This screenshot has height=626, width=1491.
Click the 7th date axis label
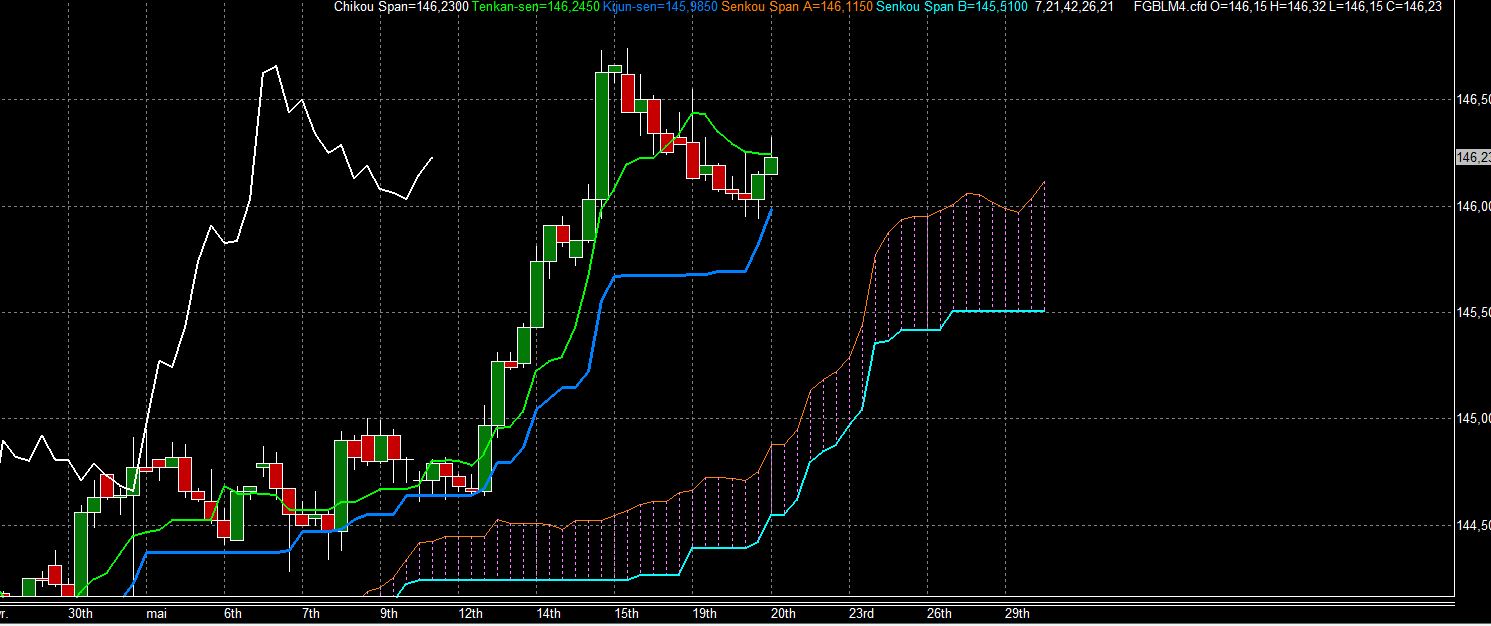[311, 613]
